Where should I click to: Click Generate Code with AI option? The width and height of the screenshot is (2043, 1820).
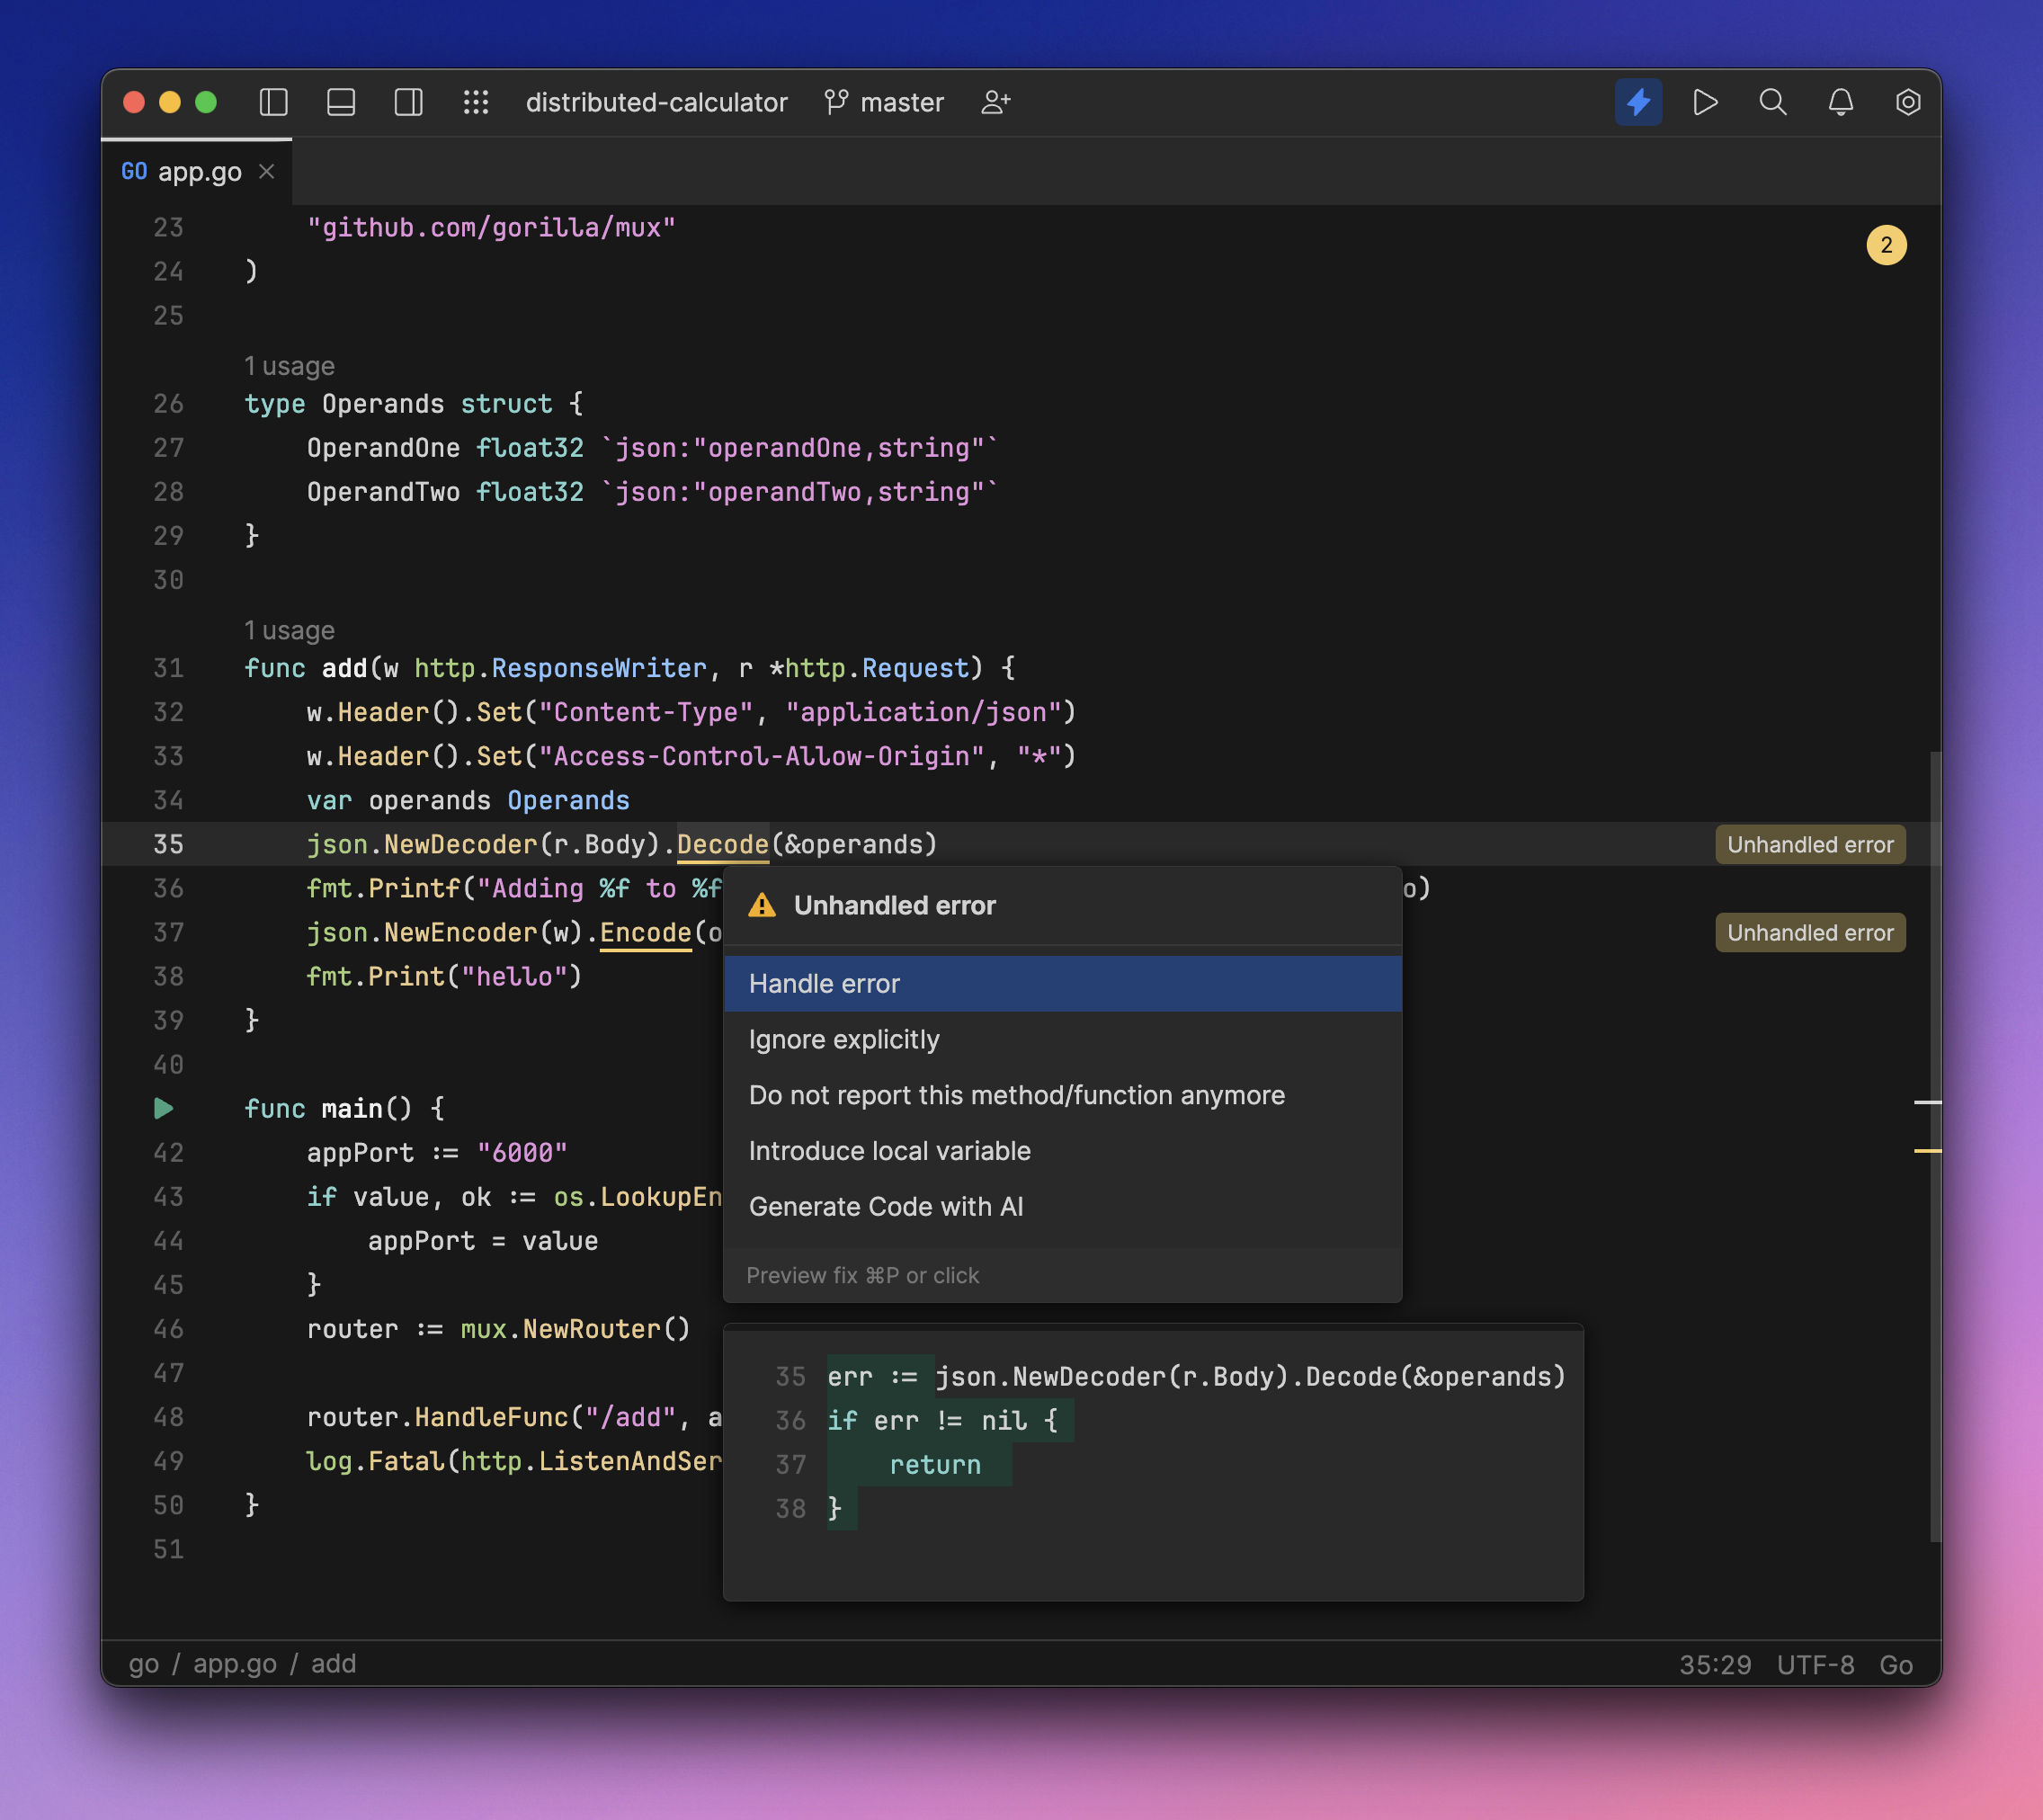pos(884,1207)
